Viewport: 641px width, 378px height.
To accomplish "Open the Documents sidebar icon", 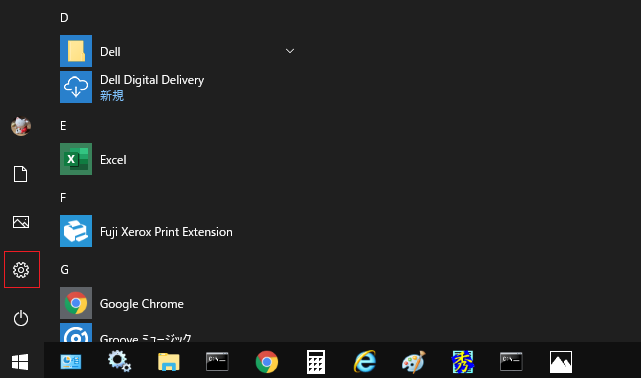I will pyautogui.click(x=20, y=174).
